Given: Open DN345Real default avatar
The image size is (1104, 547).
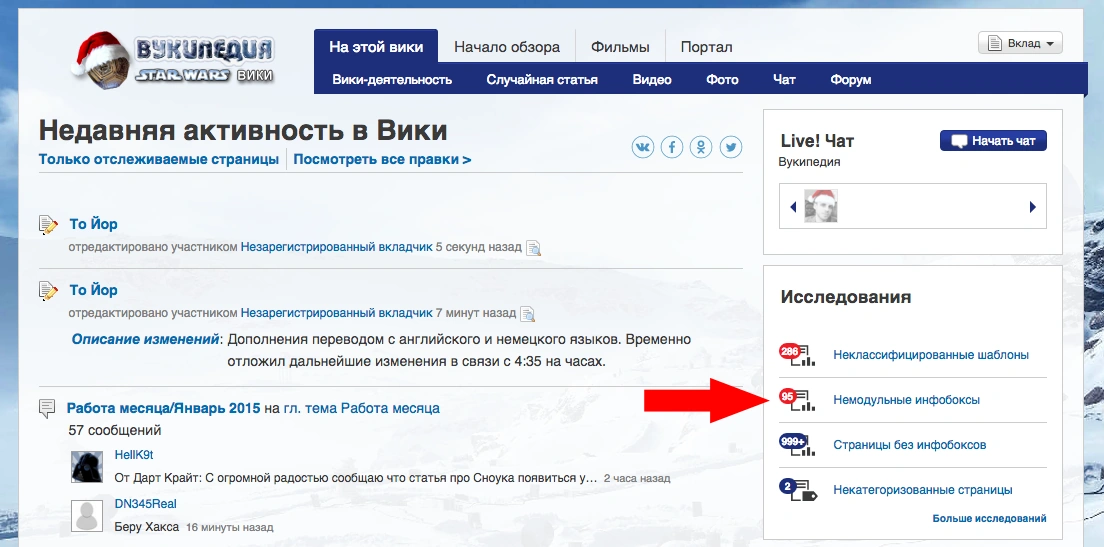Looking at the screenshot, I should [87, 515].
